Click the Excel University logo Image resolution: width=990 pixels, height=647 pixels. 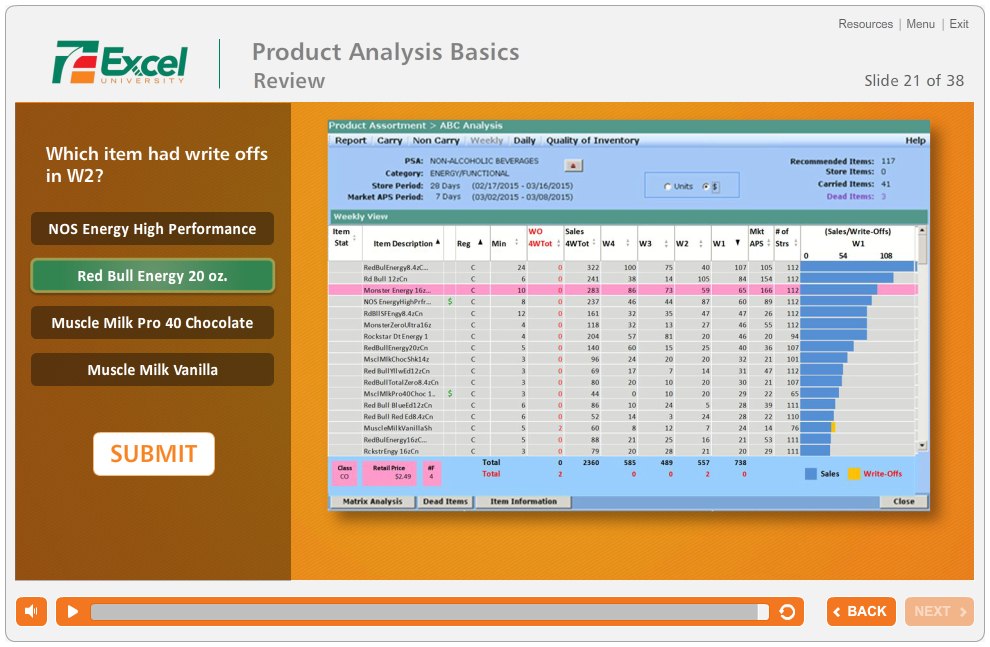(x=120, y=62)
